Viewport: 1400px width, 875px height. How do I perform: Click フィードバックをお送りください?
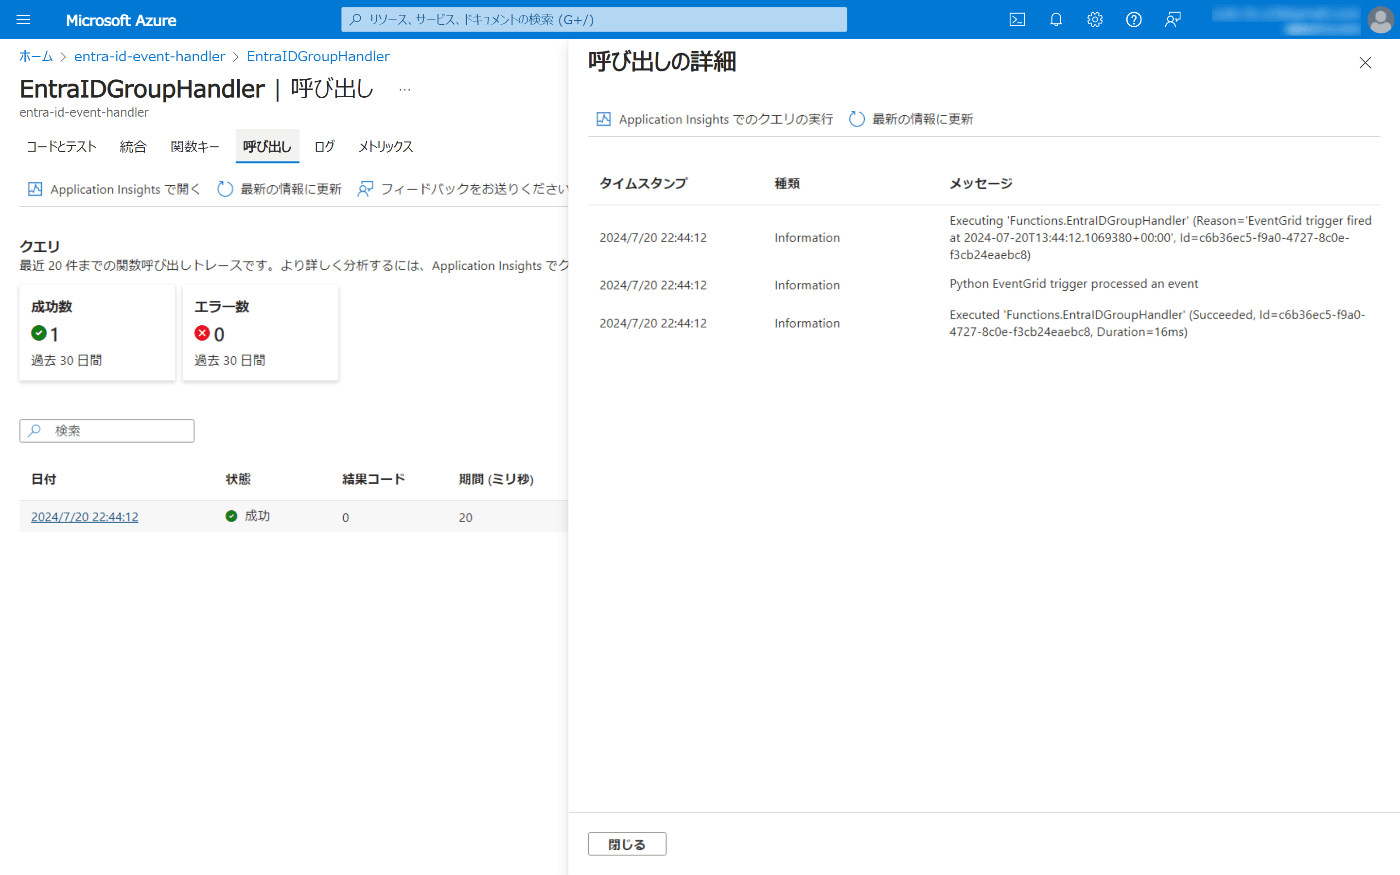pyautogui.click(x=463, y=189)
